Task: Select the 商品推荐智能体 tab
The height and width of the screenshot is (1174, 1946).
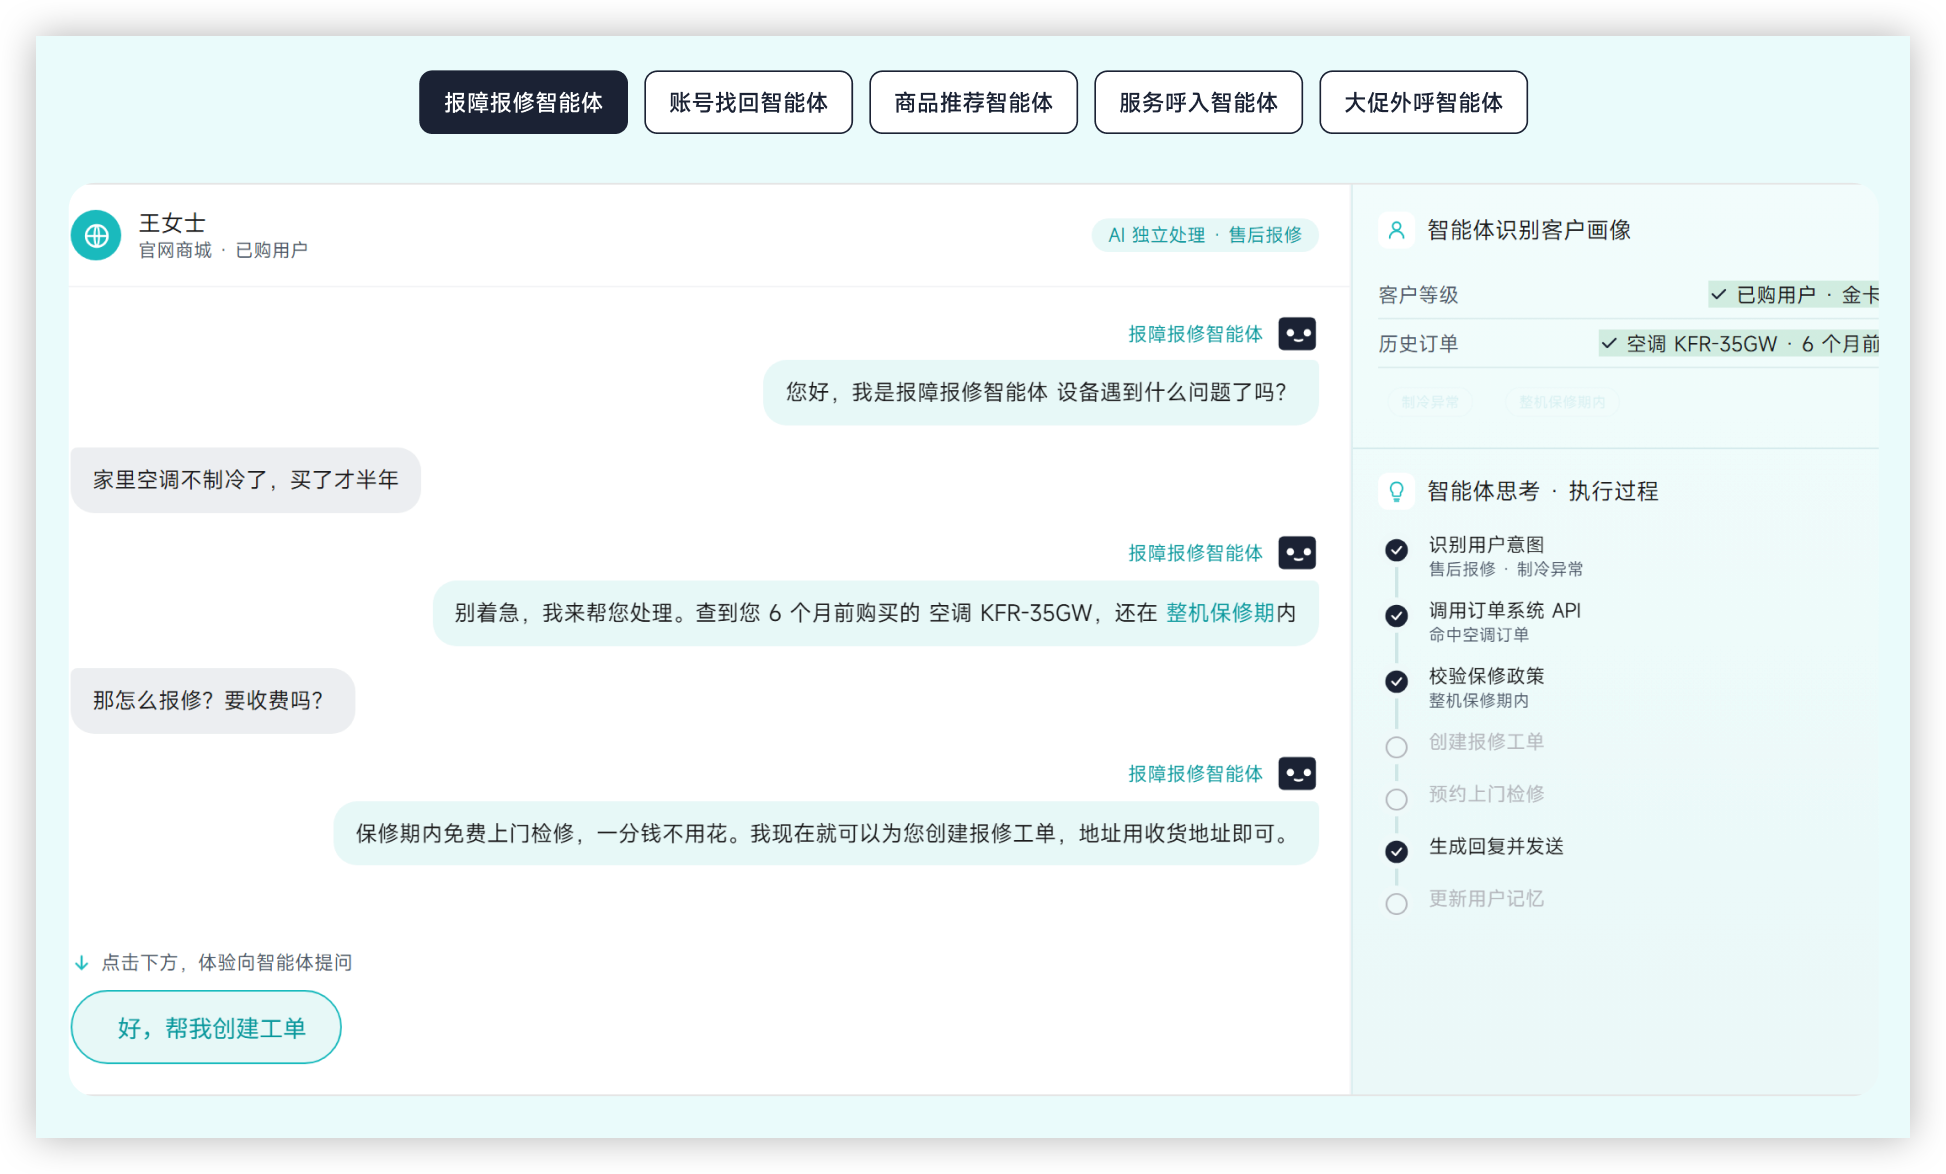Action: (x=973, y=102)
